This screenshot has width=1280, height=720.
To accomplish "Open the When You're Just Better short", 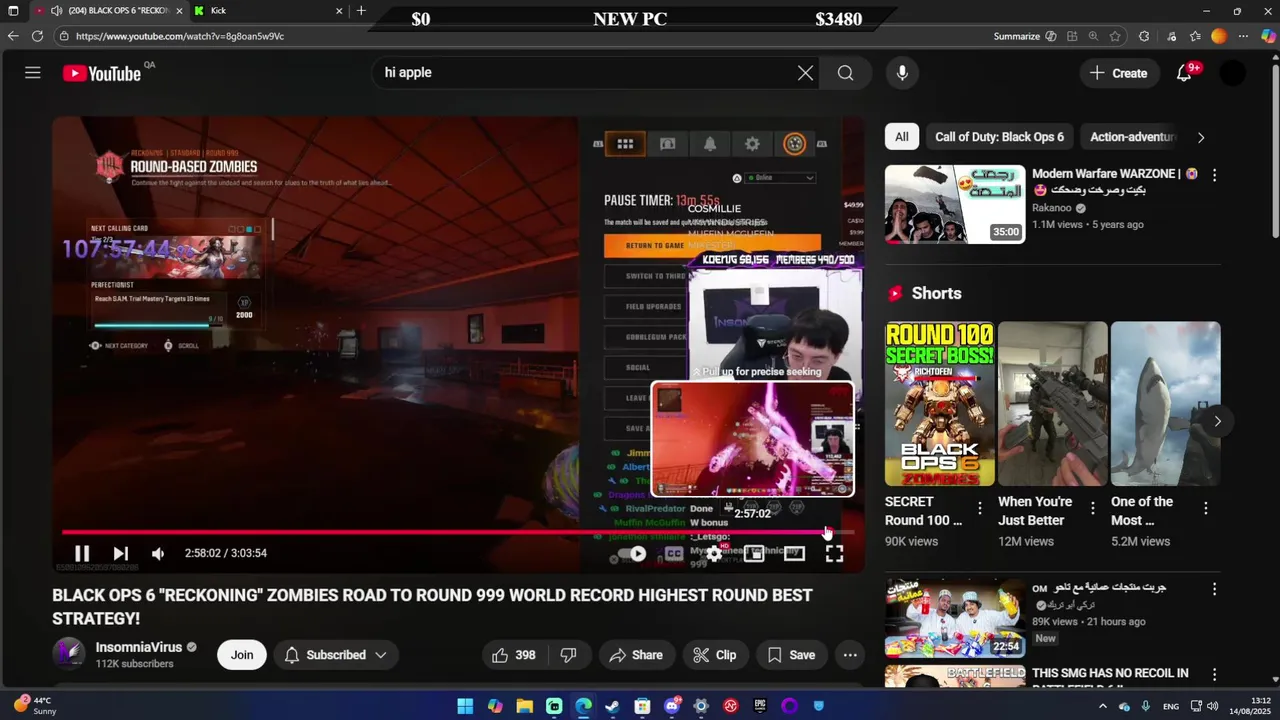I will tap(1052, 403).
